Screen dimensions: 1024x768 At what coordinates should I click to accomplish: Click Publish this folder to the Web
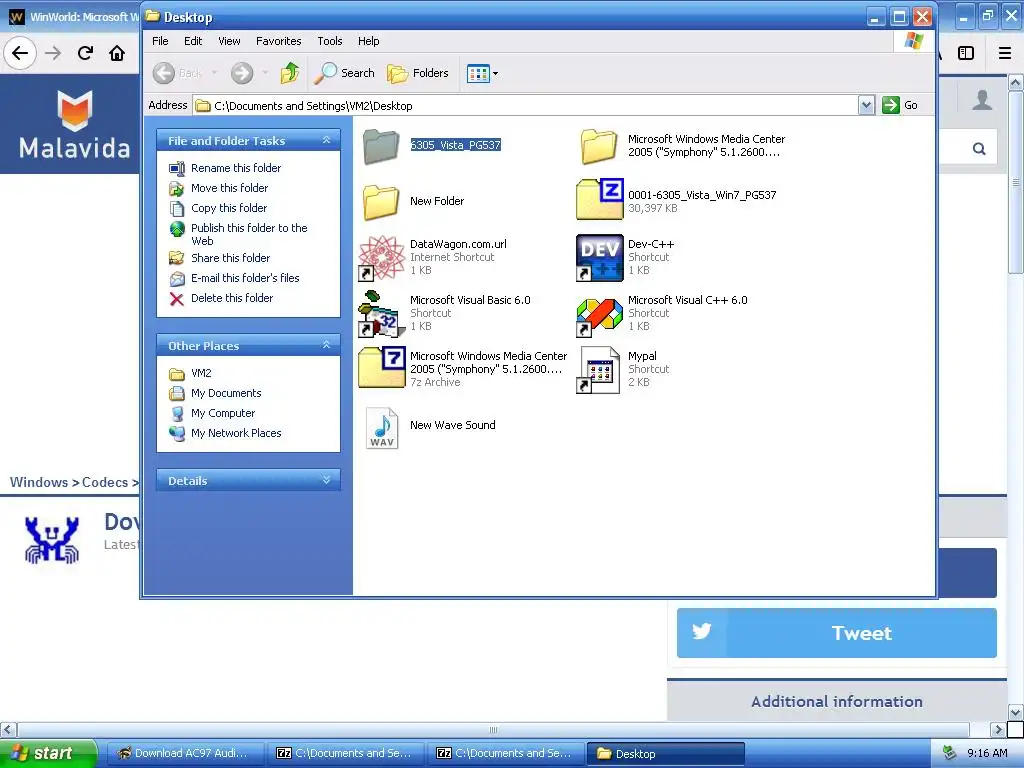point(238,234)
